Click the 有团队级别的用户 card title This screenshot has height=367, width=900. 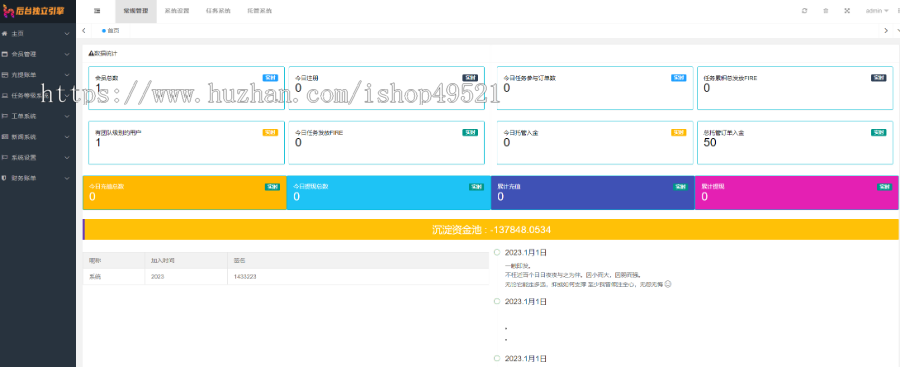tap(118, 133)
